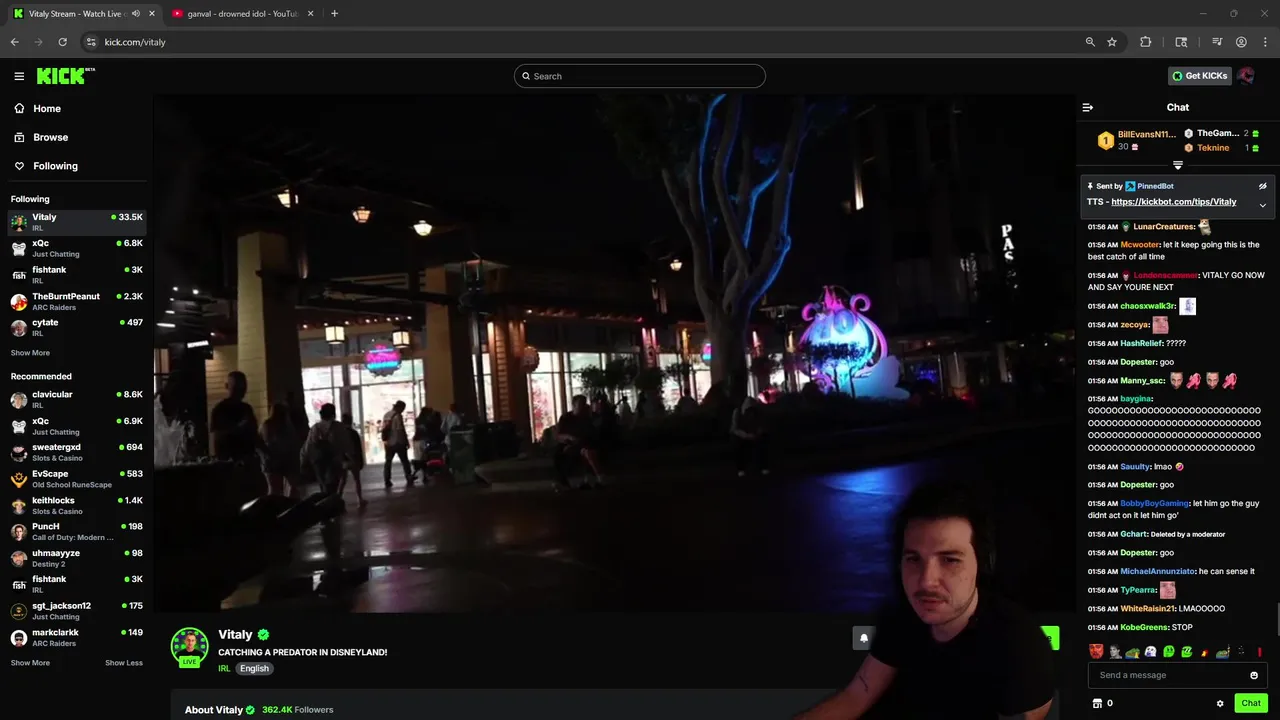Click PinnedBot username in pinned message
Screen dimensions: 1280x720
[x=1155, y=186]
